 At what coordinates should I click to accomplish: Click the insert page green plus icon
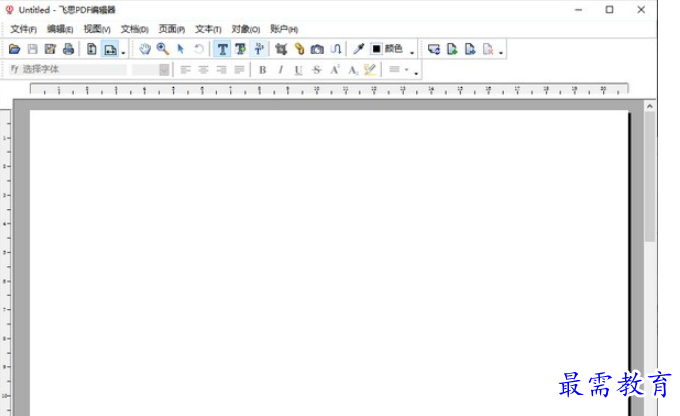(452, 49)
